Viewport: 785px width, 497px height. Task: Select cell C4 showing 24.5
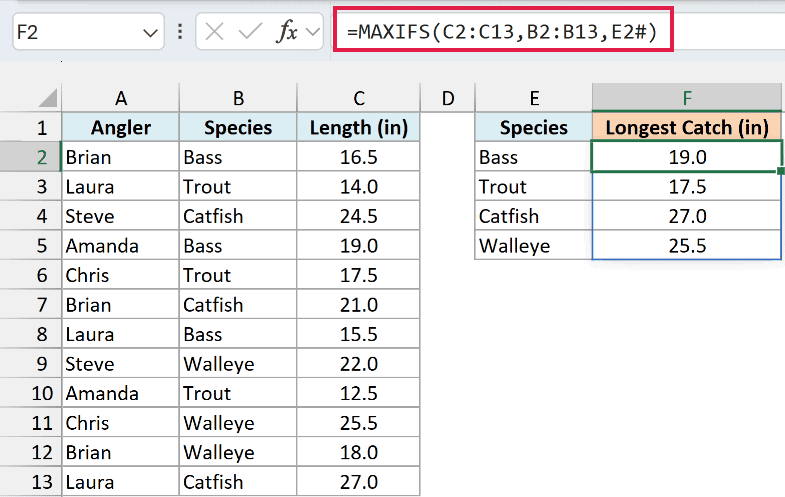(x=358, y=216)
